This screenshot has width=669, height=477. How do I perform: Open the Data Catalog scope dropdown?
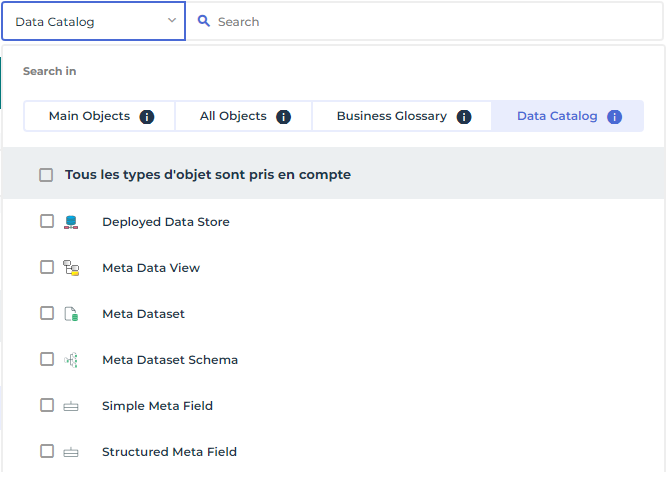(x=94, y=21)
